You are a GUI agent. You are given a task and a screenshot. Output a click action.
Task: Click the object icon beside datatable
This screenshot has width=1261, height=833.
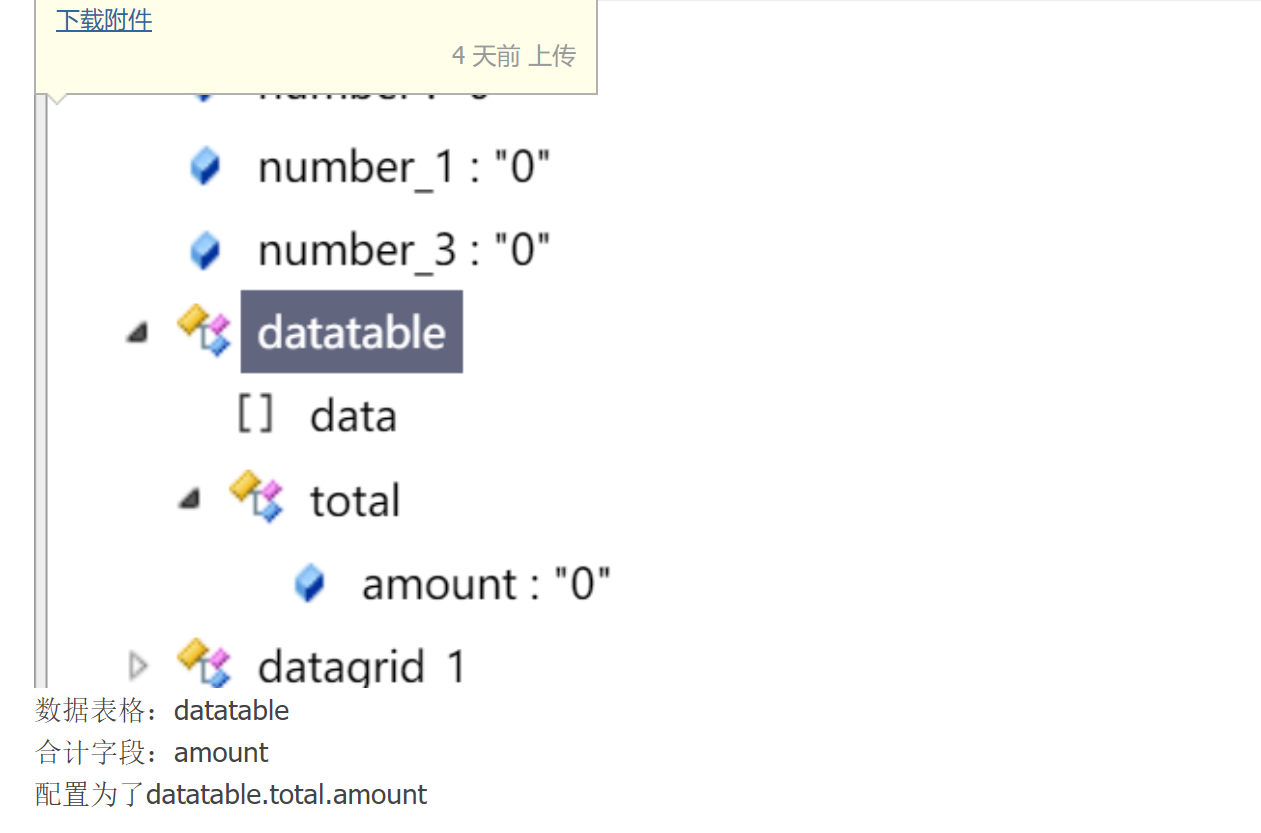(204, 331)
